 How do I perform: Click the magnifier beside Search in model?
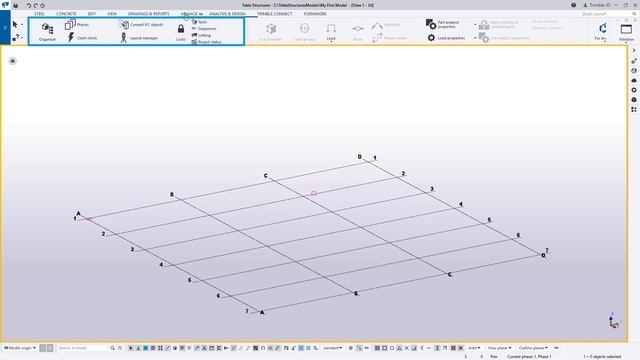[x=112, y=348]
